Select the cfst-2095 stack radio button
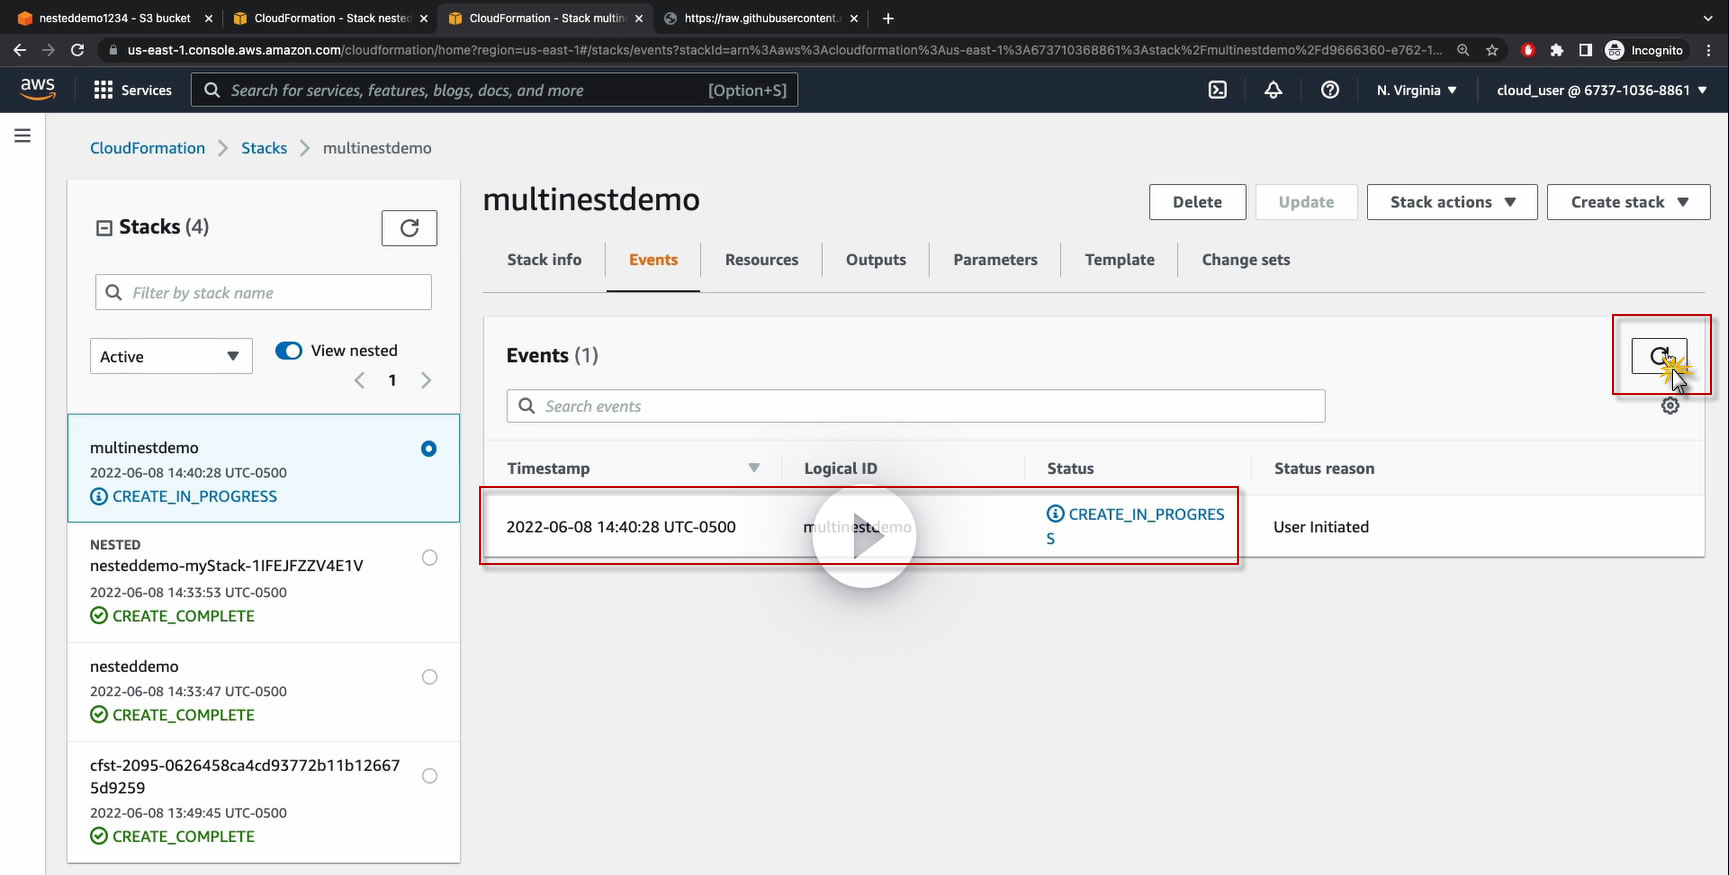This screenshot has width=1729, height=875. click(430, 776)
